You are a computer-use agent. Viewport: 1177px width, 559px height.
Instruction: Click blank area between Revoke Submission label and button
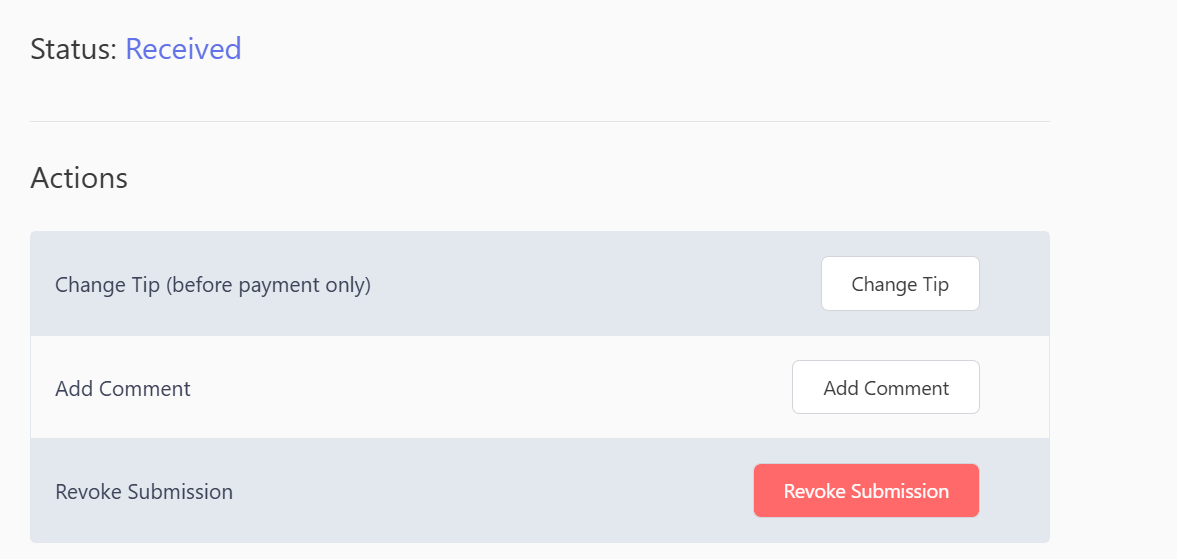click(x=488, y=491)
